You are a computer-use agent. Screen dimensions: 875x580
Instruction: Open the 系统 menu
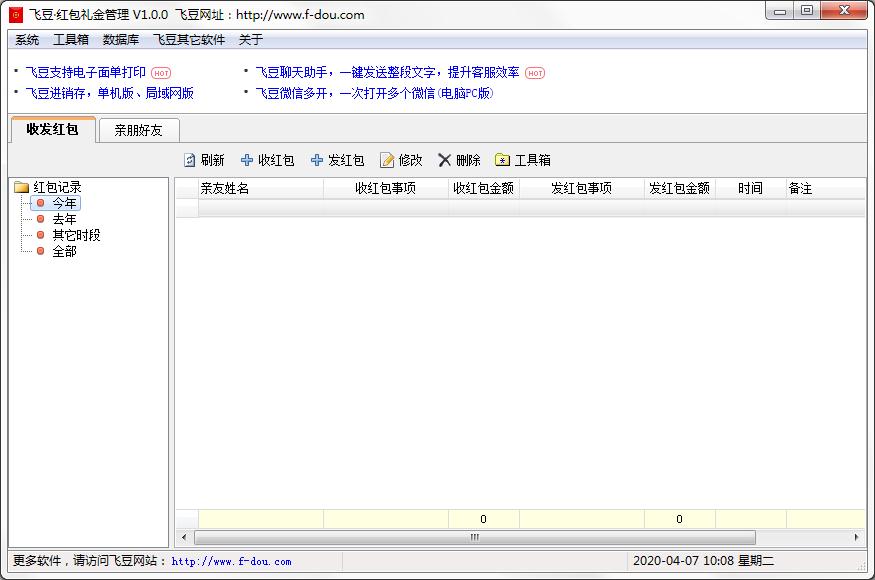[x=27, y=40]
